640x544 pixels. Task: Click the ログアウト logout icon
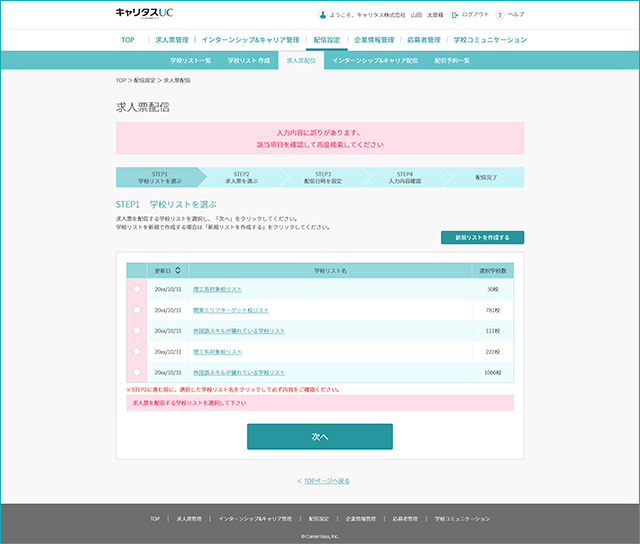(454, 15)
